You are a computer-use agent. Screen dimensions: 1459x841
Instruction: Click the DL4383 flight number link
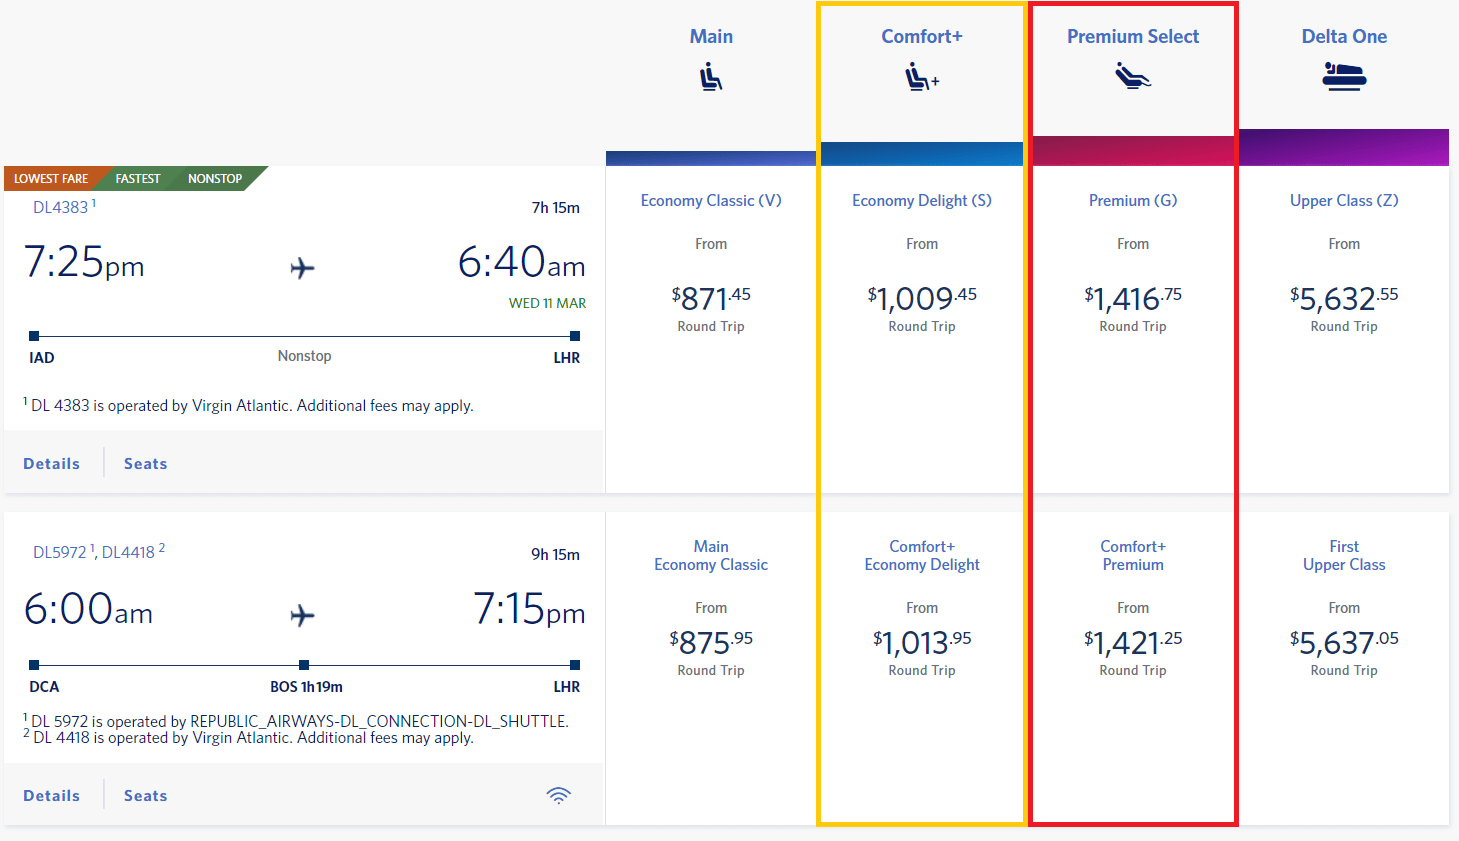(60, 207)
